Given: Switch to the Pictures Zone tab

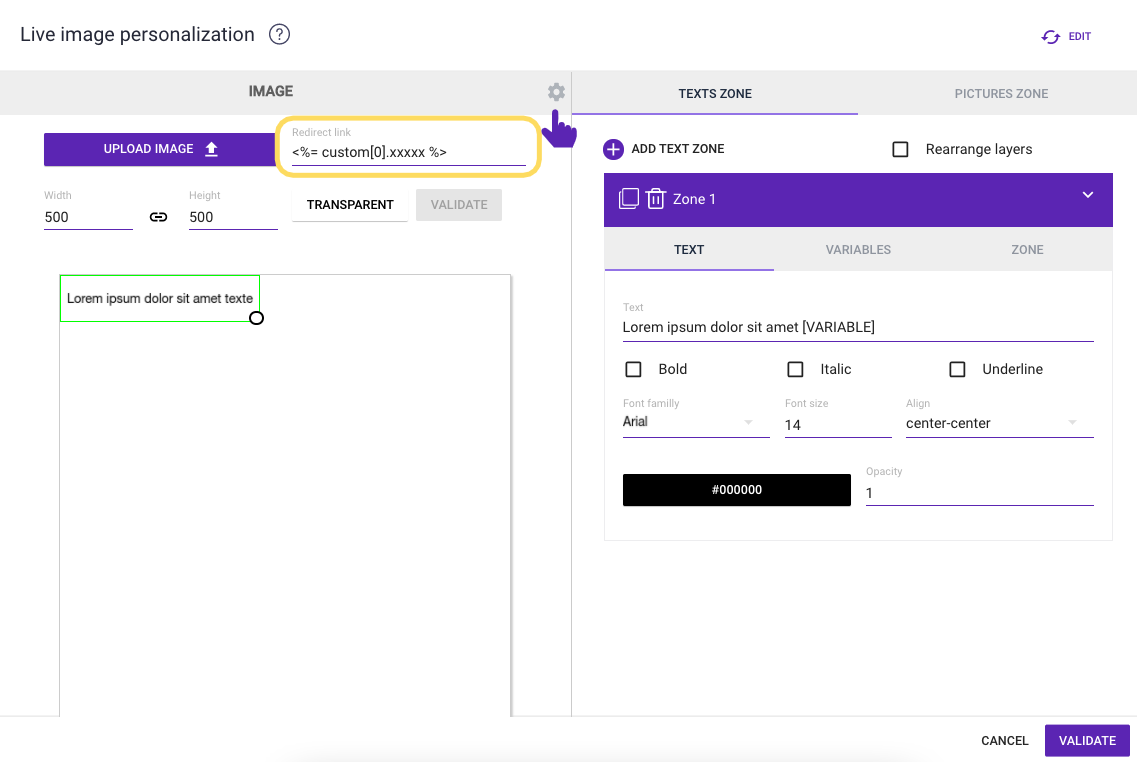Looking at the screenshot, I should [1001, 94].
